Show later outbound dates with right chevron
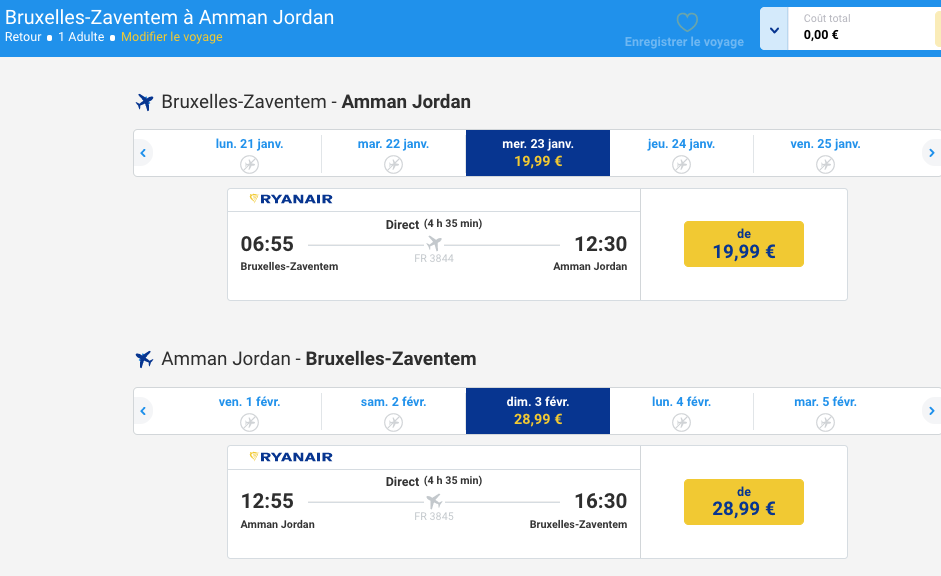This screenshot has width=941, height=576. 931,153
